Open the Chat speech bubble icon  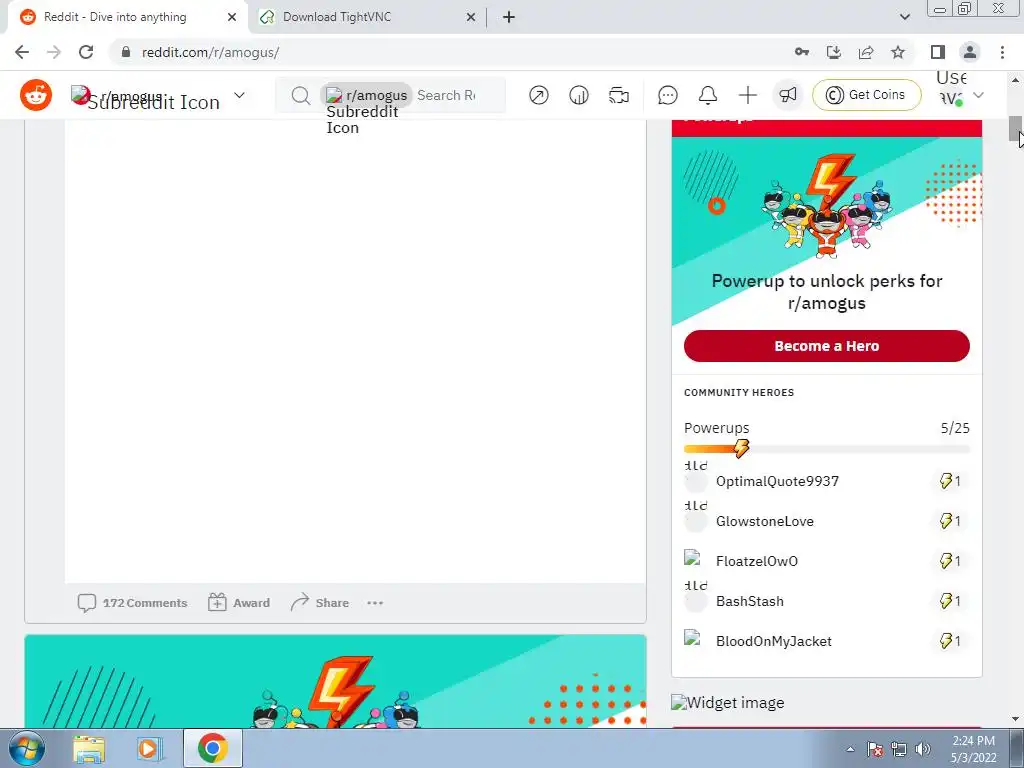click(x=667, y=95)
